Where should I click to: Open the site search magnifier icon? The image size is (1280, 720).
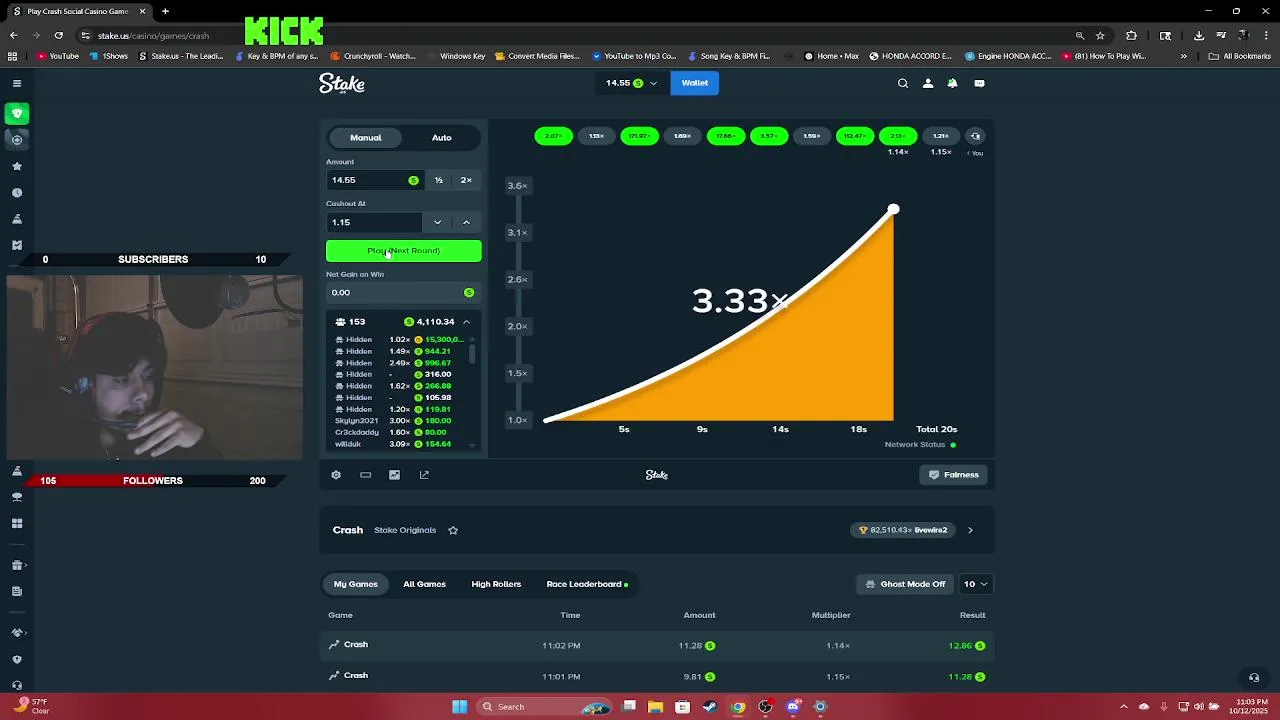pos(903,83)
